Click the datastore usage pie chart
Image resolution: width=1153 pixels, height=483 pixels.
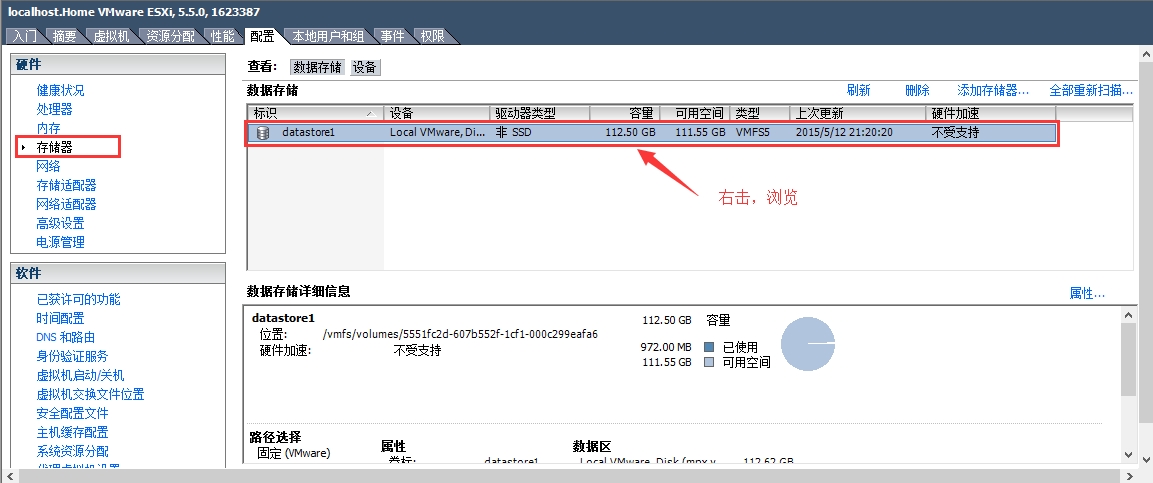[808, 343]
